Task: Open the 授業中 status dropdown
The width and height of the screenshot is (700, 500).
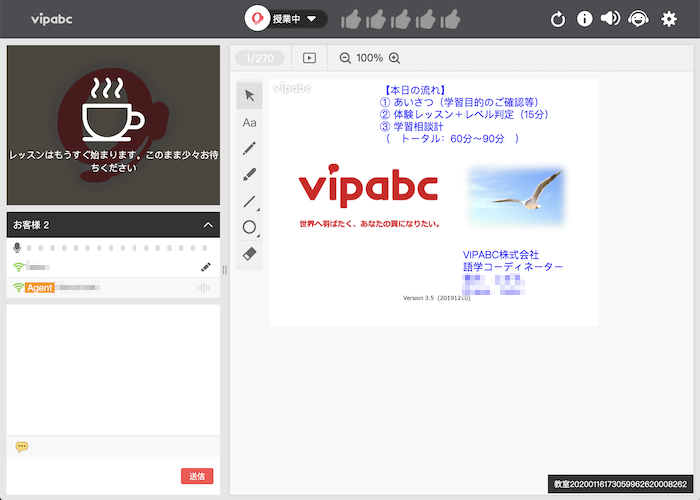Action: click(294, 19)
